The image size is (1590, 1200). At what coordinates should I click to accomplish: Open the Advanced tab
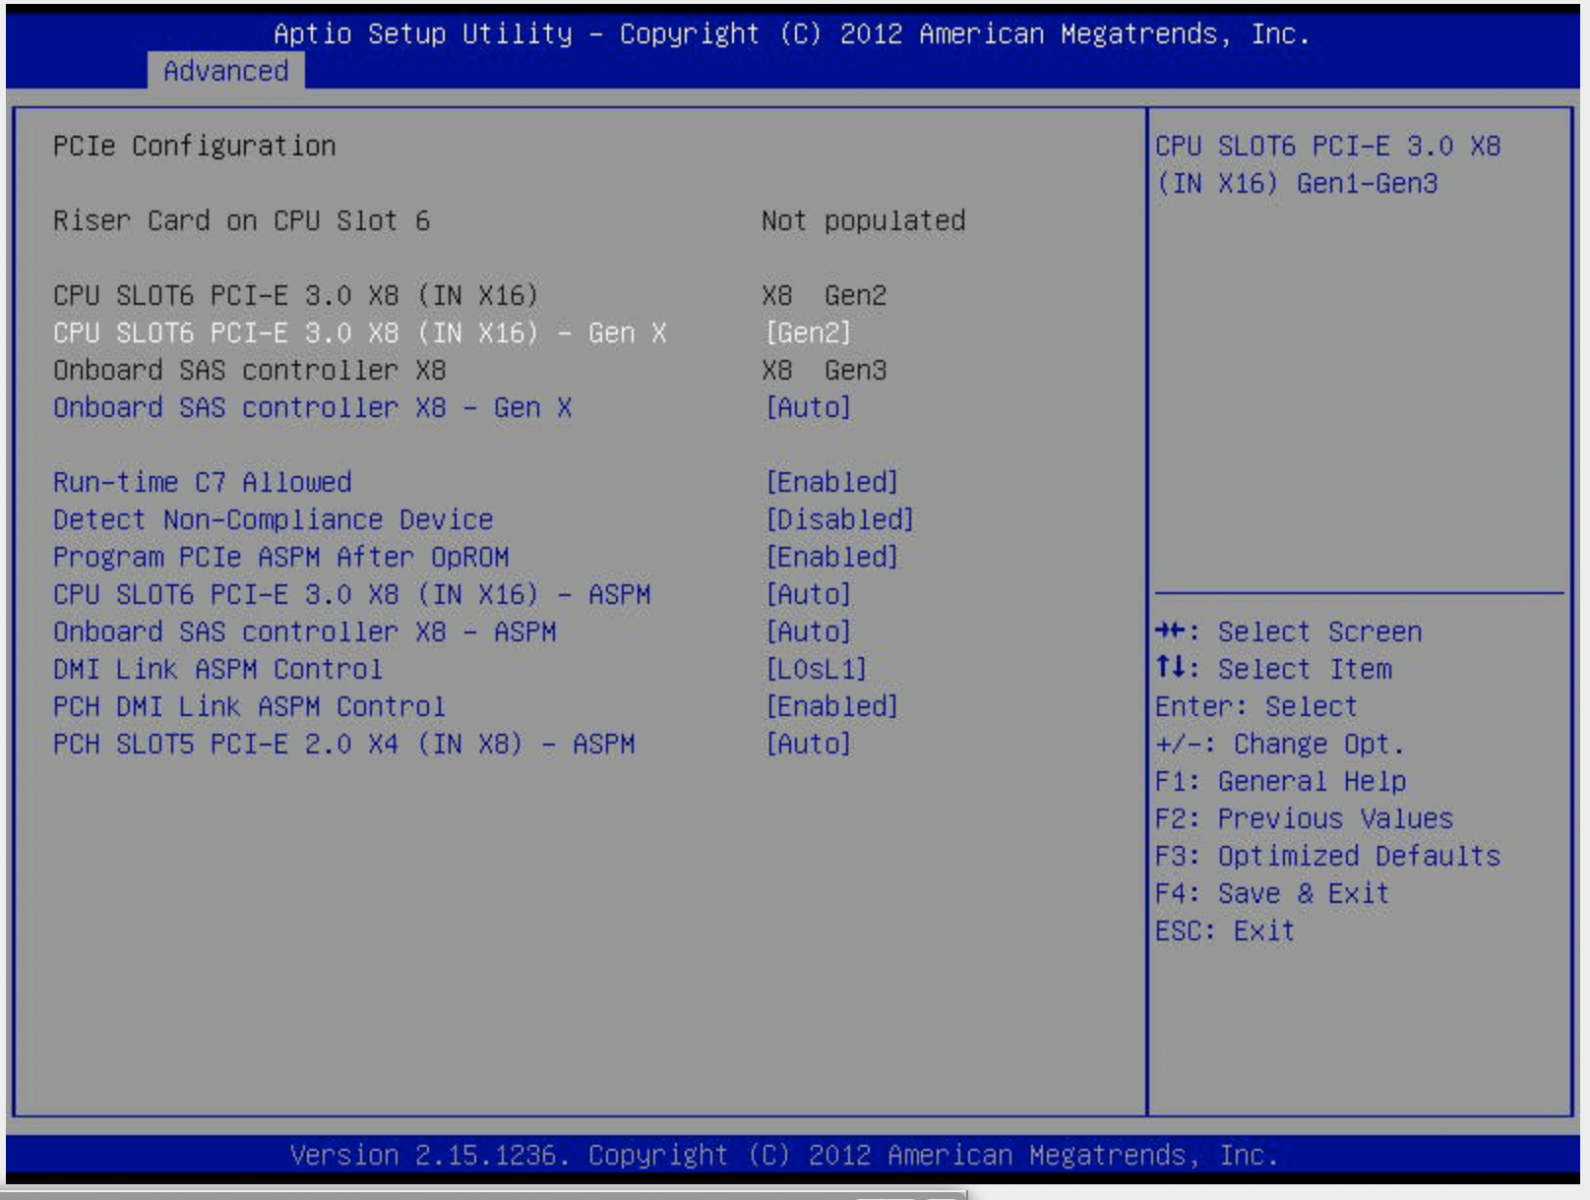click(226, 71)
